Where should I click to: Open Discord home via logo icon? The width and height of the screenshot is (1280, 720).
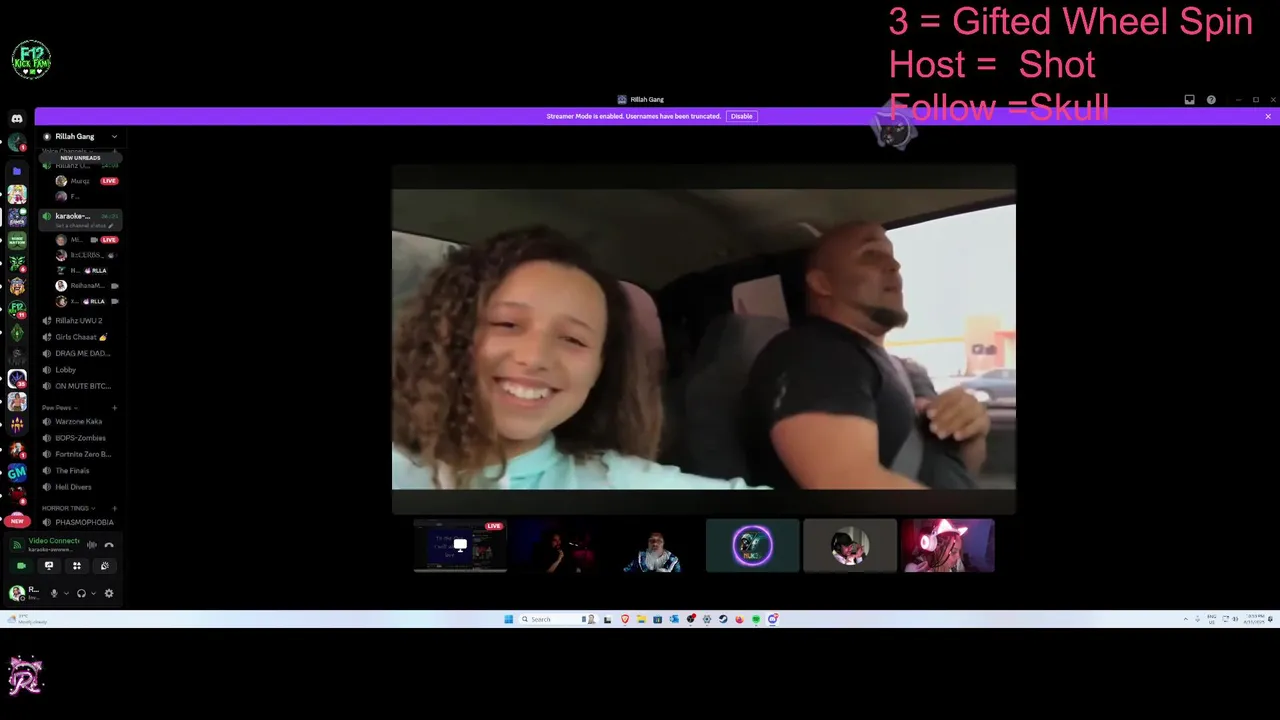17,118
